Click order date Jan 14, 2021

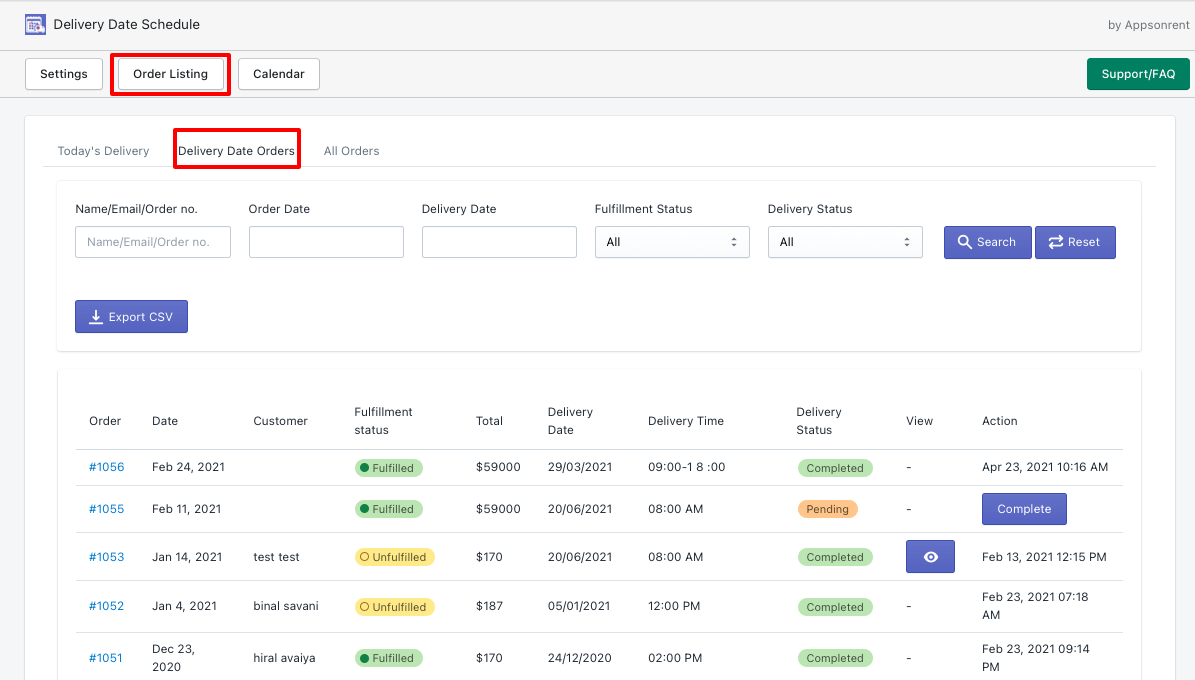pos(187,557)
